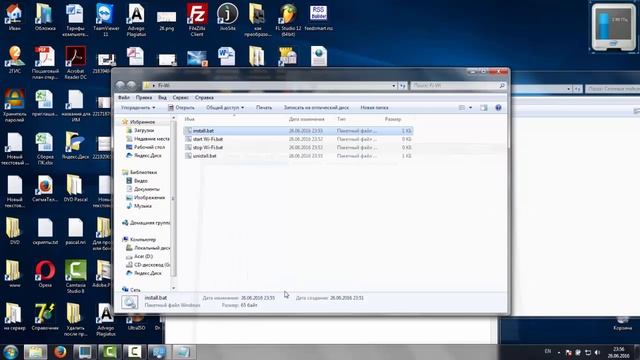The height and width of the screenshot is (360, 640).
Task: Open the Изображения library
Action: [x=146, y=198]
